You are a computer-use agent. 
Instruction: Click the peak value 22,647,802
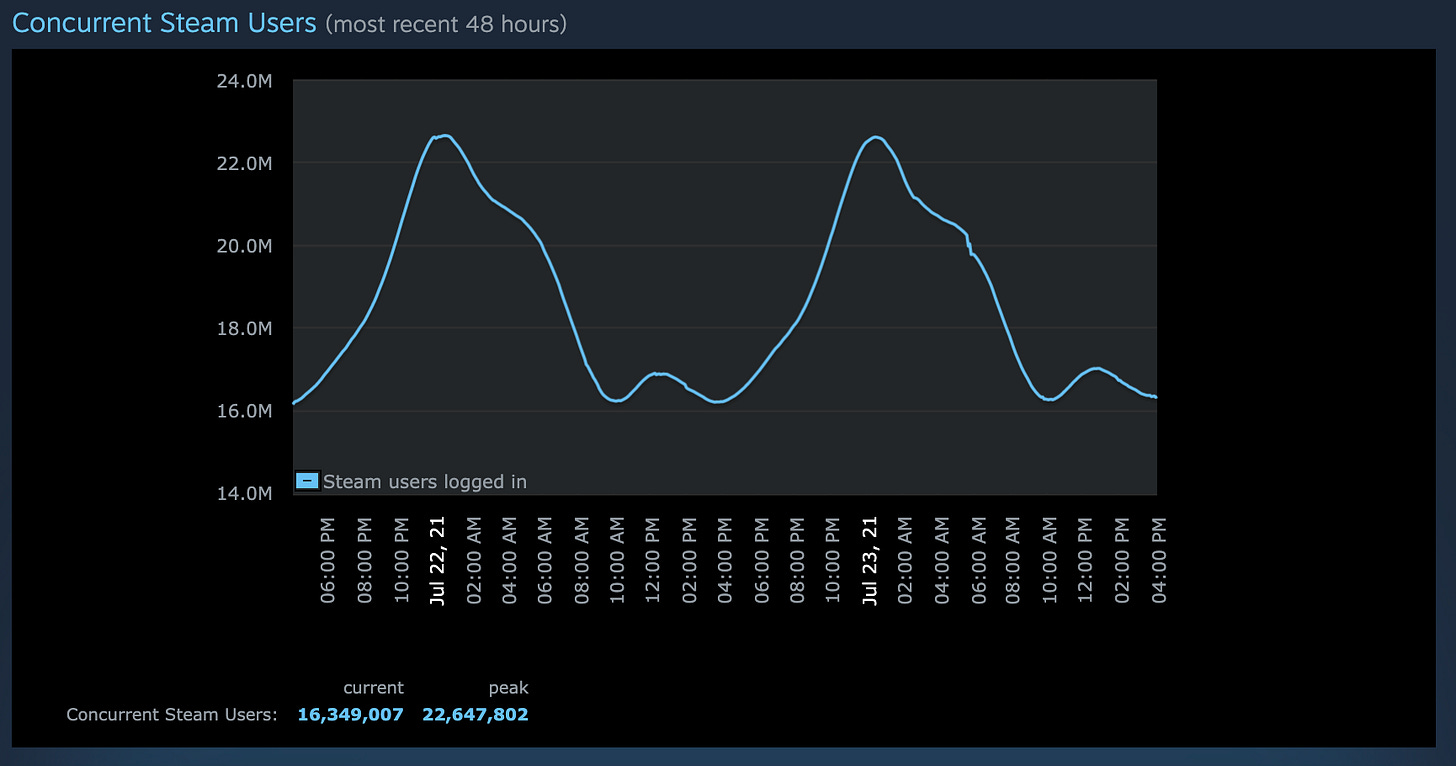(475, 714)
